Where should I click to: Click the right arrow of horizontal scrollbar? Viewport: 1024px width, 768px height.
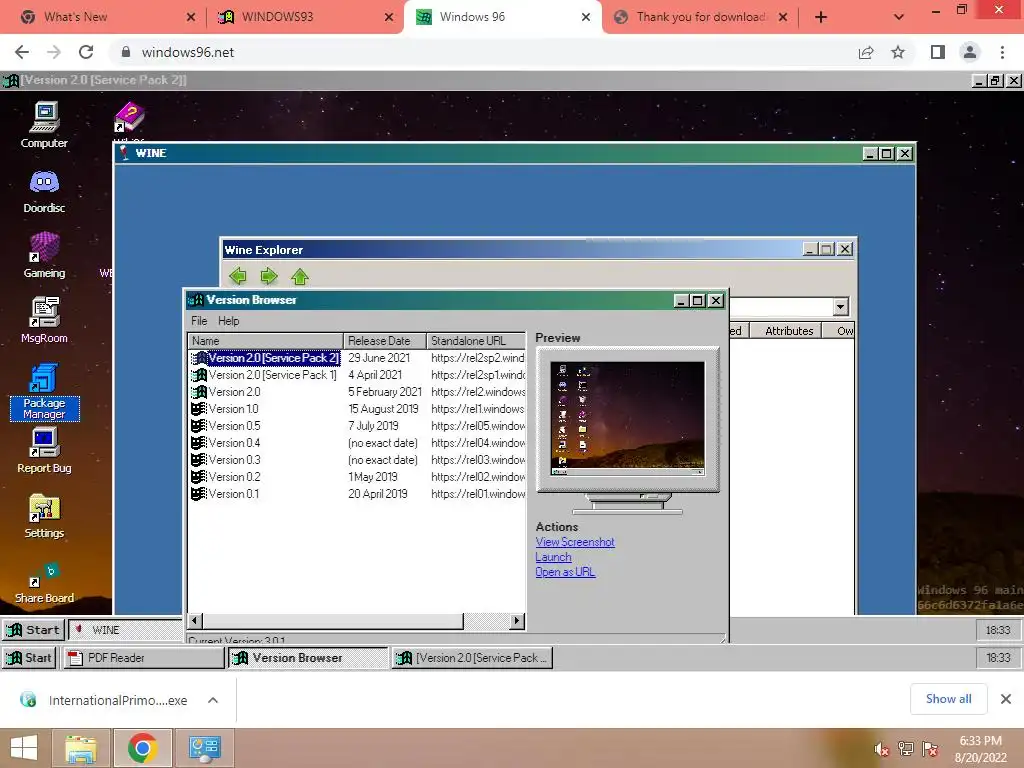517,620
